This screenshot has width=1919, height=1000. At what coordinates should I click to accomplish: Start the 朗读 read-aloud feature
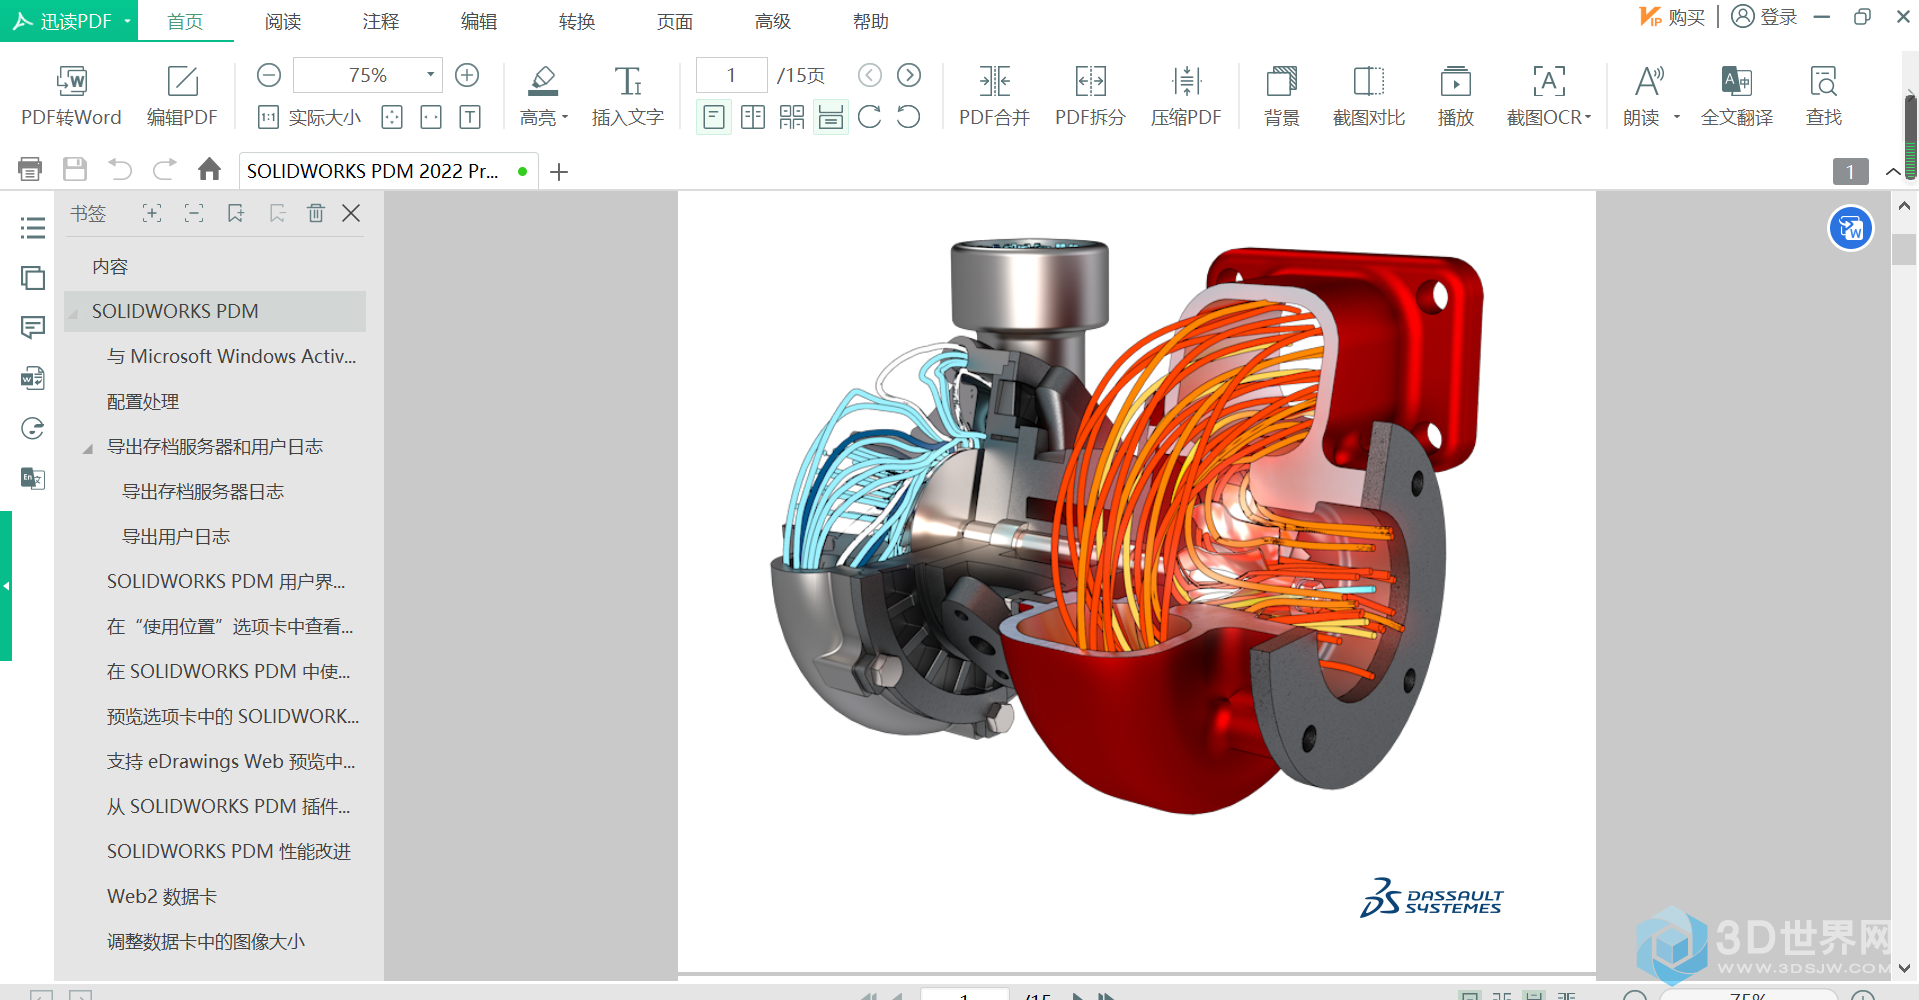1642,96
